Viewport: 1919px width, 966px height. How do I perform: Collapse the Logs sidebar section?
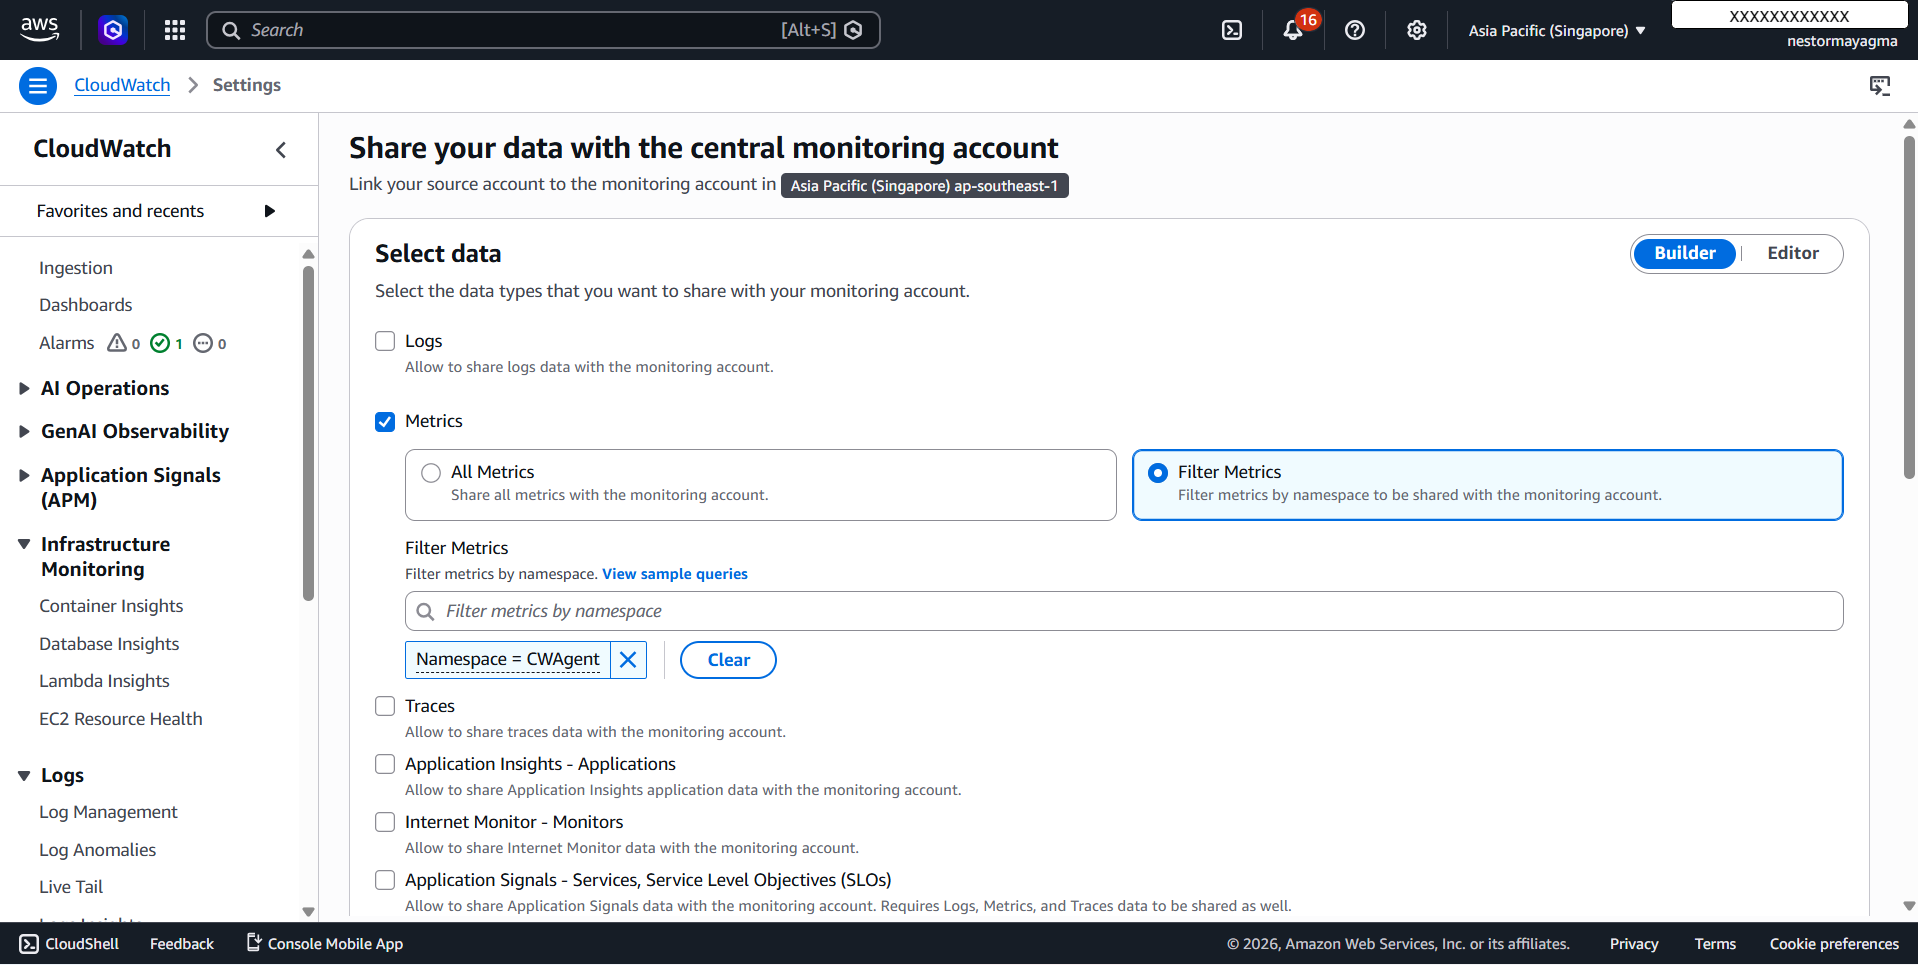24,776
